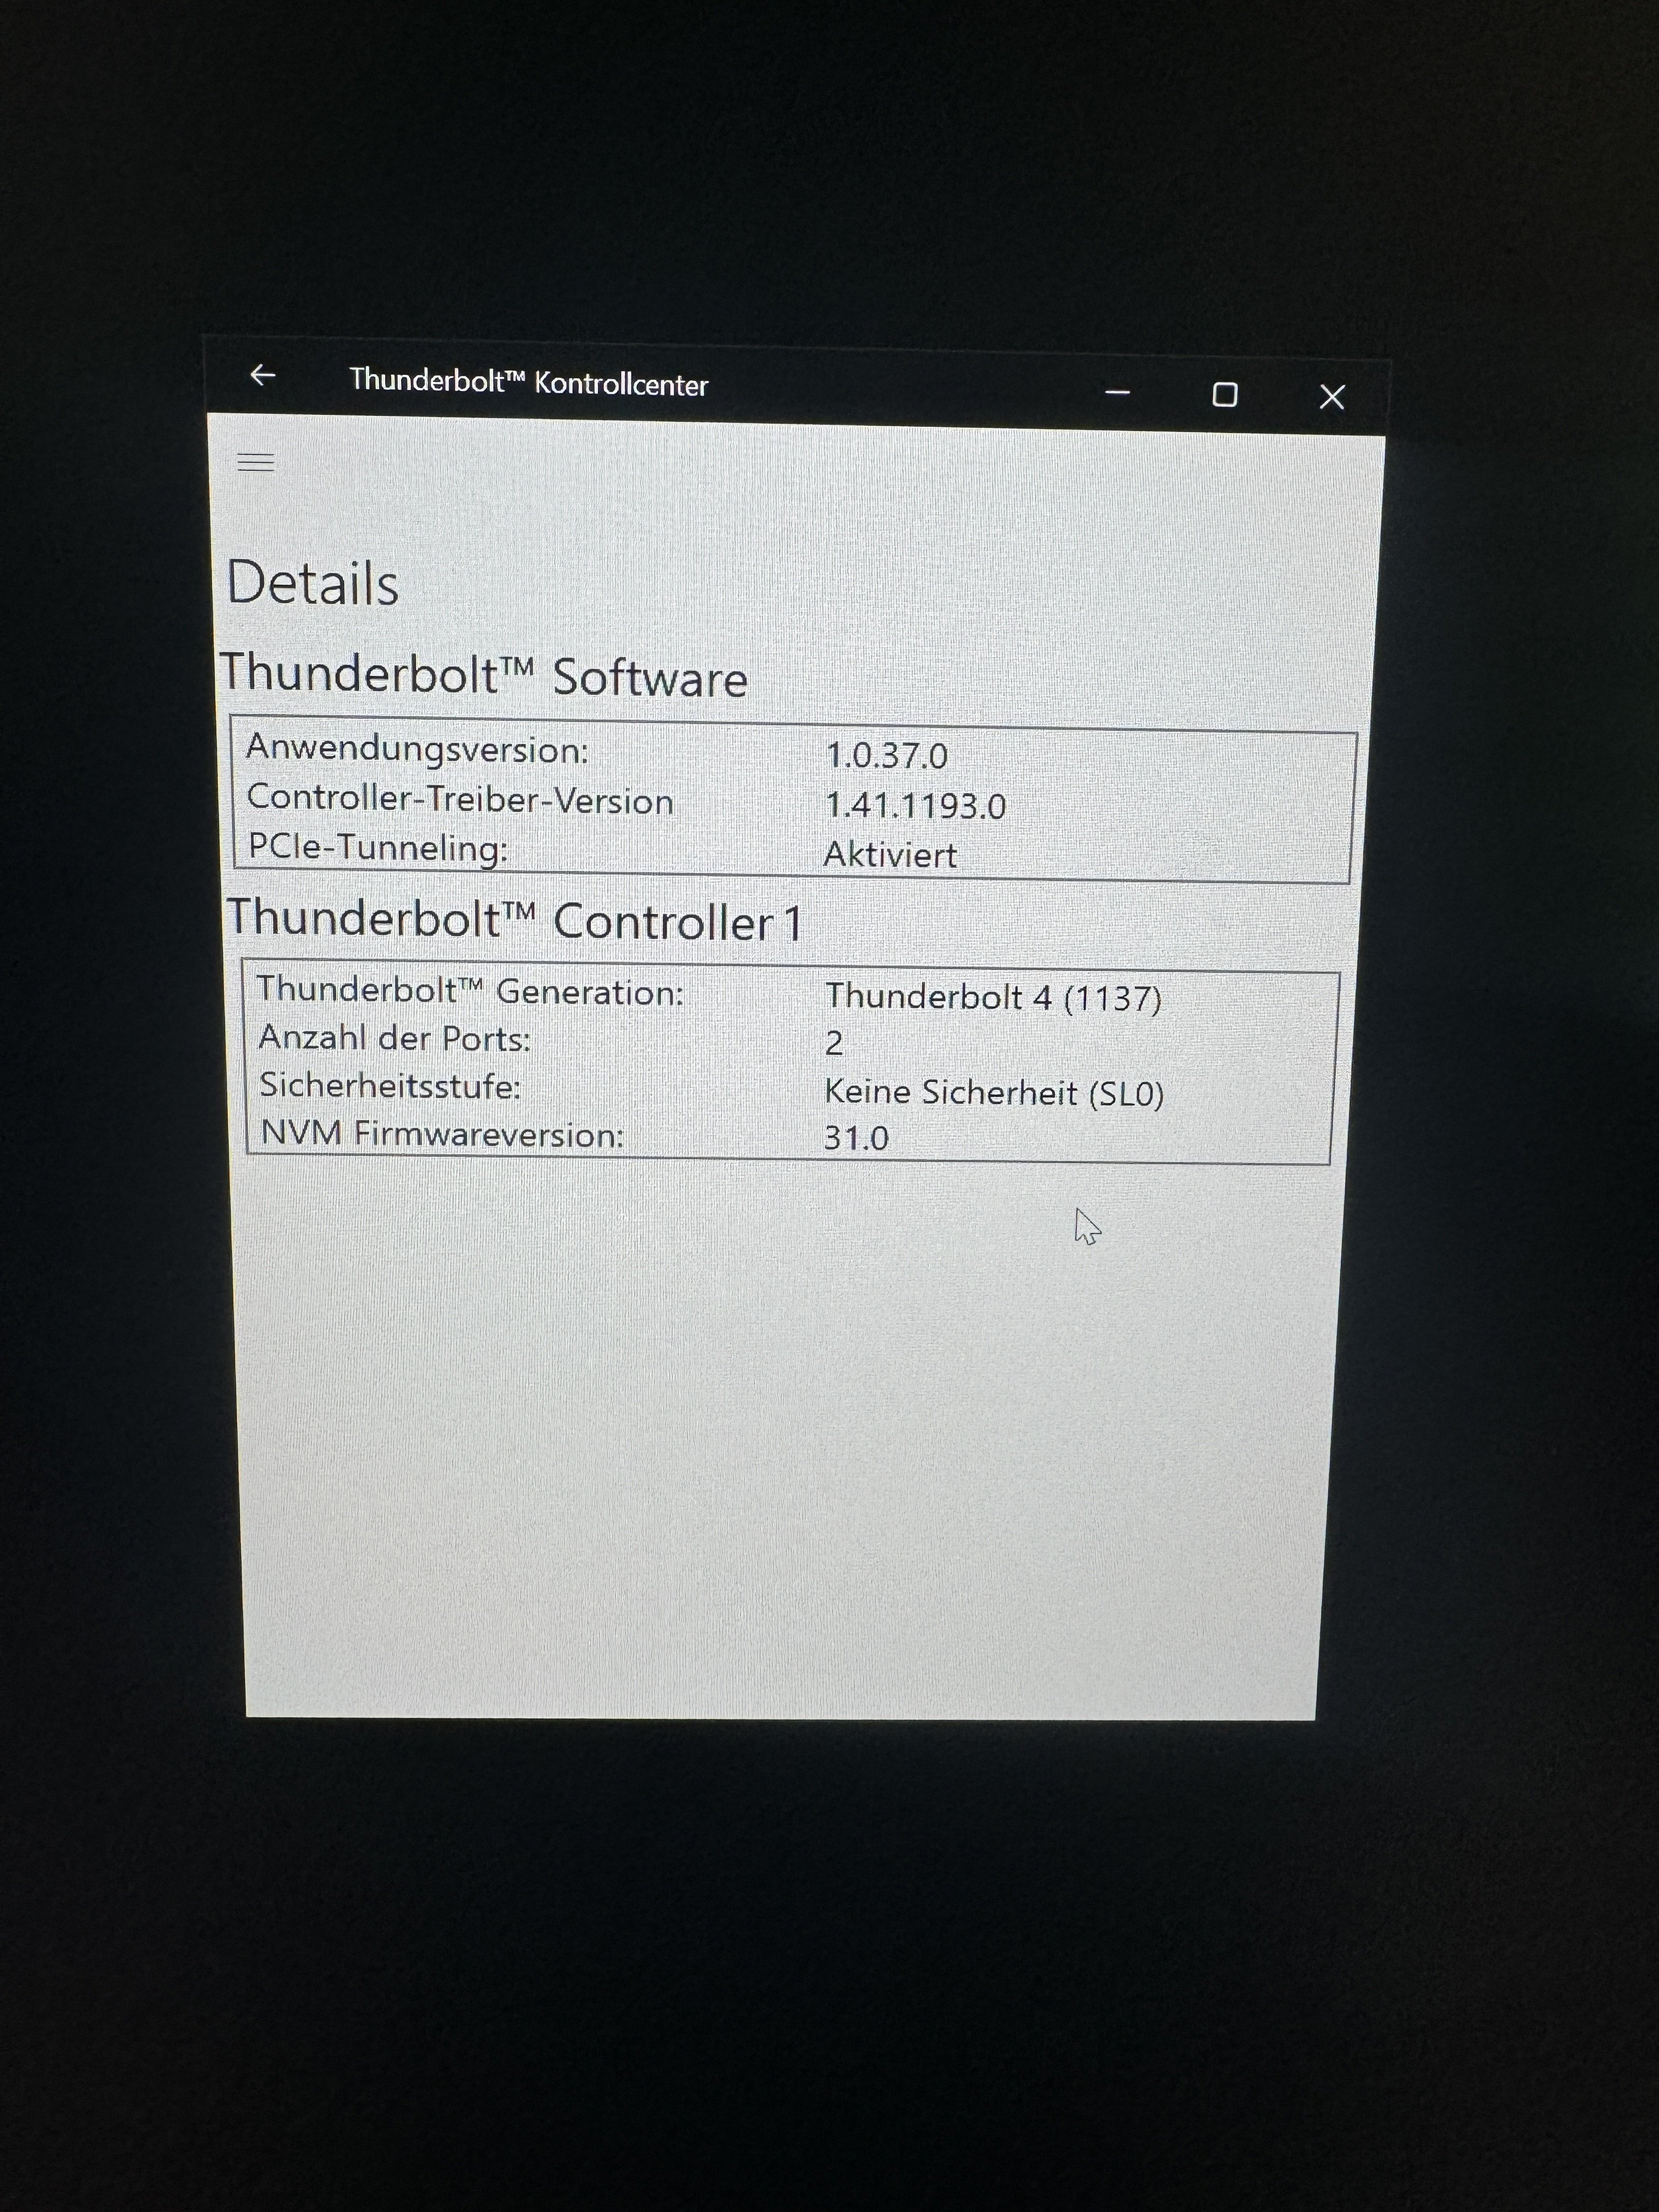Select the Thunderbolt Software section heading
The image size is (1659, 2212).
484,675
